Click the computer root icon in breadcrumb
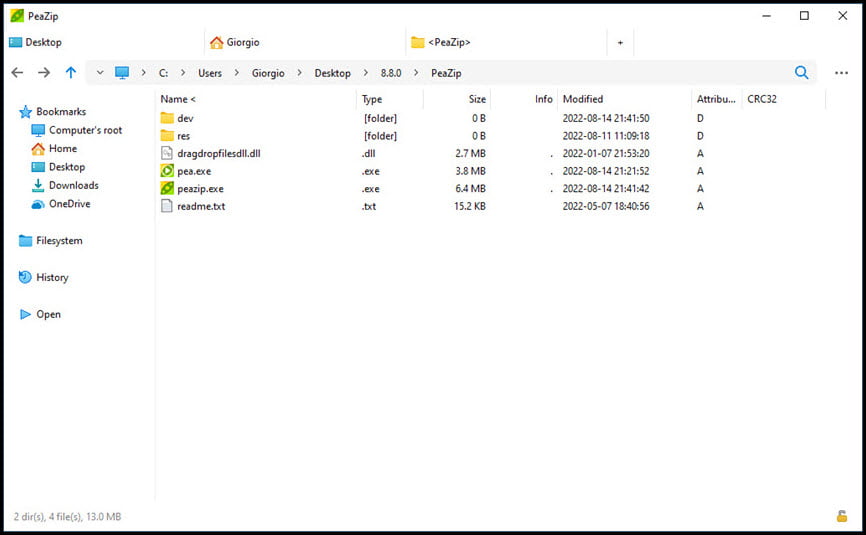This screenshot has width=866, height=535. [122, 72]
